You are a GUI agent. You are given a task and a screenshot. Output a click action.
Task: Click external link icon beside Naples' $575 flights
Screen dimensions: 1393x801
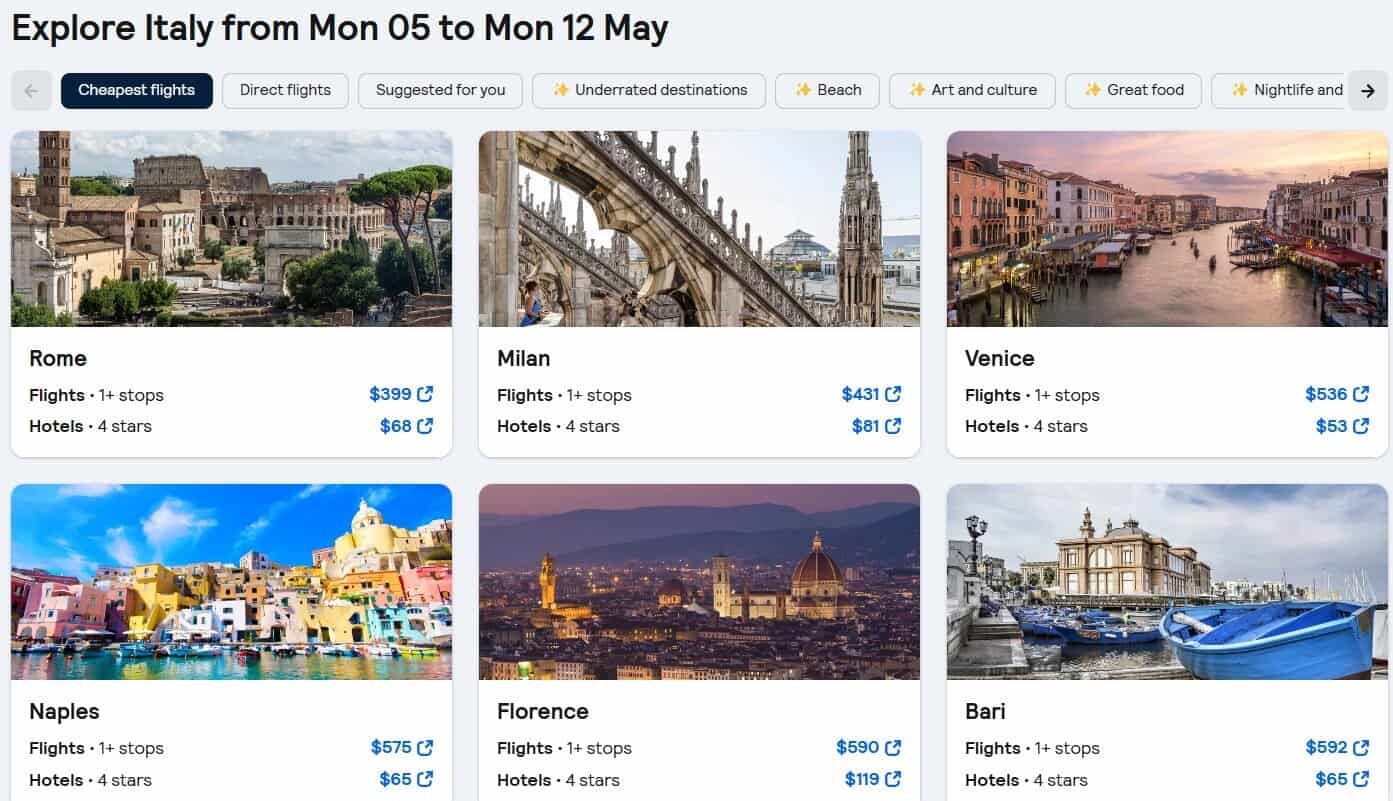427,747
